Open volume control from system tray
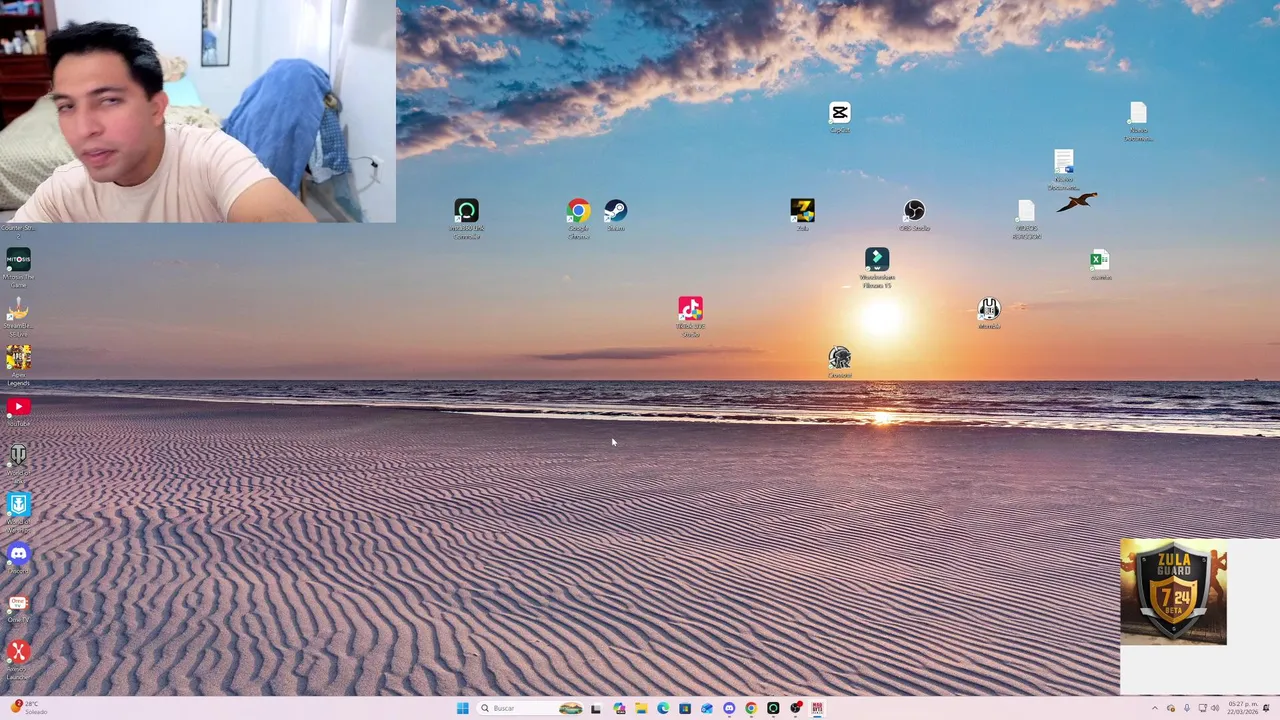 click(x=1215, y=708)
